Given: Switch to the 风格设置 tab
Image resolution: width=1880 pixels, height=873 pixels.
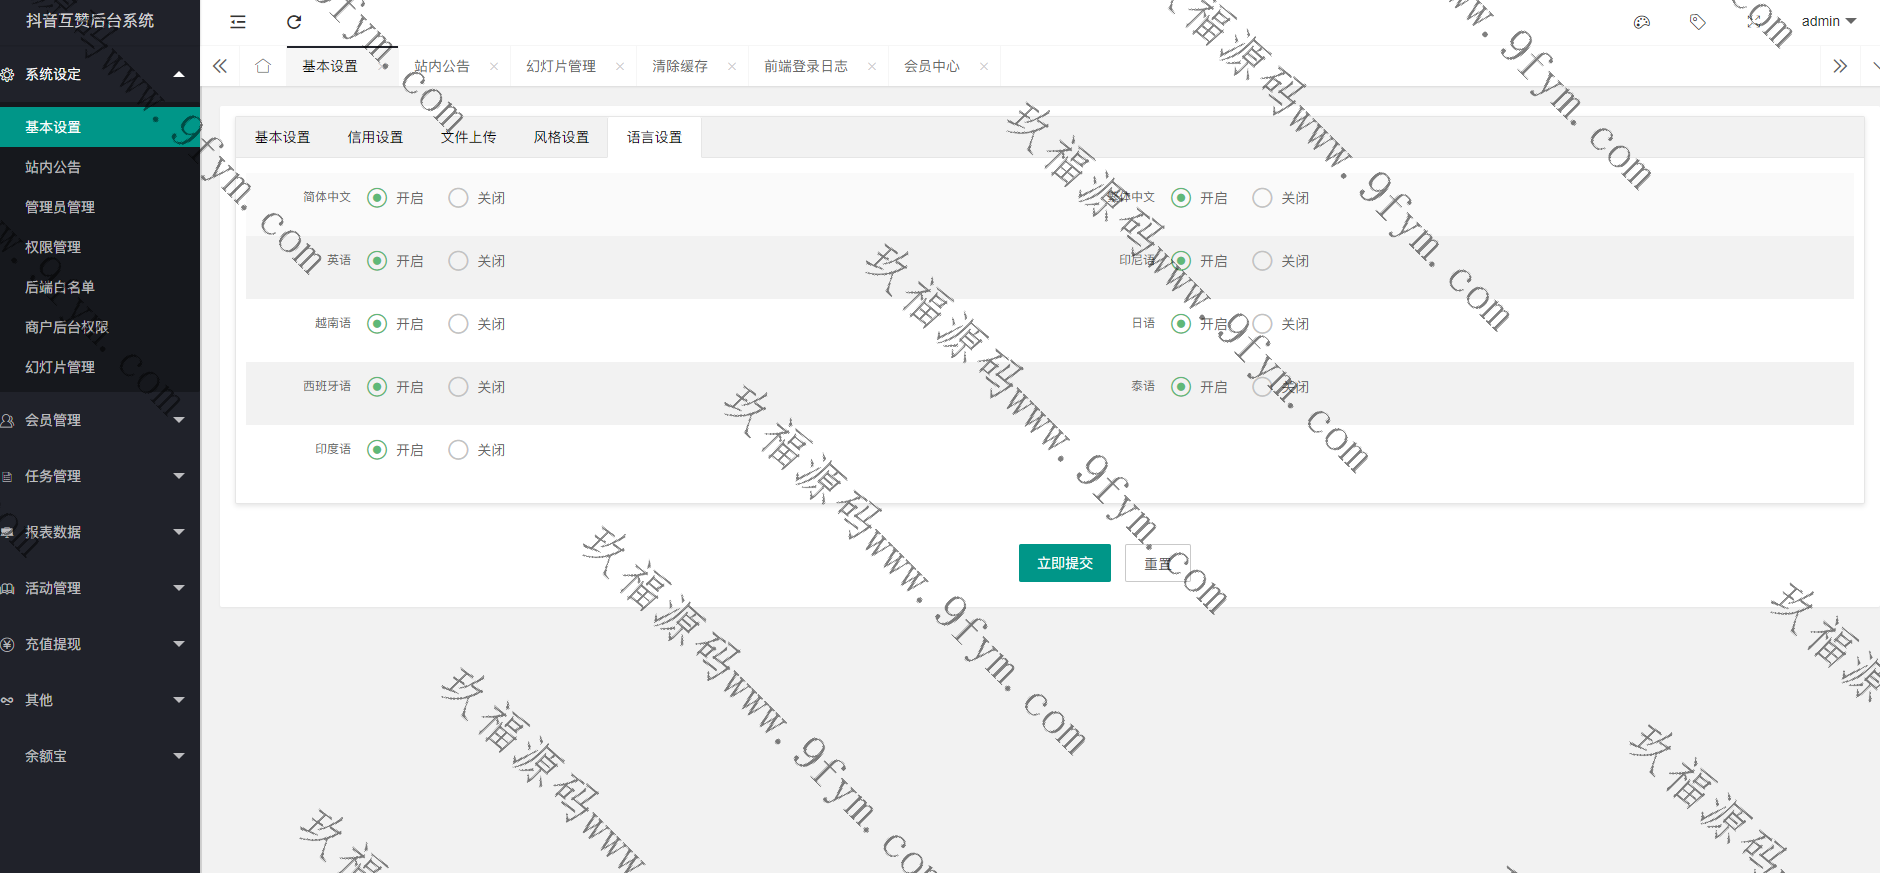Looking at the screenshot, I should [561, 137].
